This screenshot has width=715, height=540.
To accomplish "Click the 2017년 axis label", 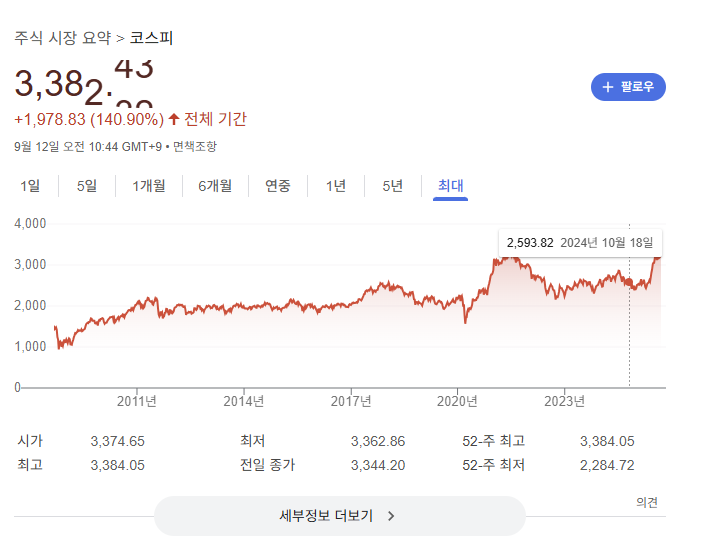I will pos(351,401).
